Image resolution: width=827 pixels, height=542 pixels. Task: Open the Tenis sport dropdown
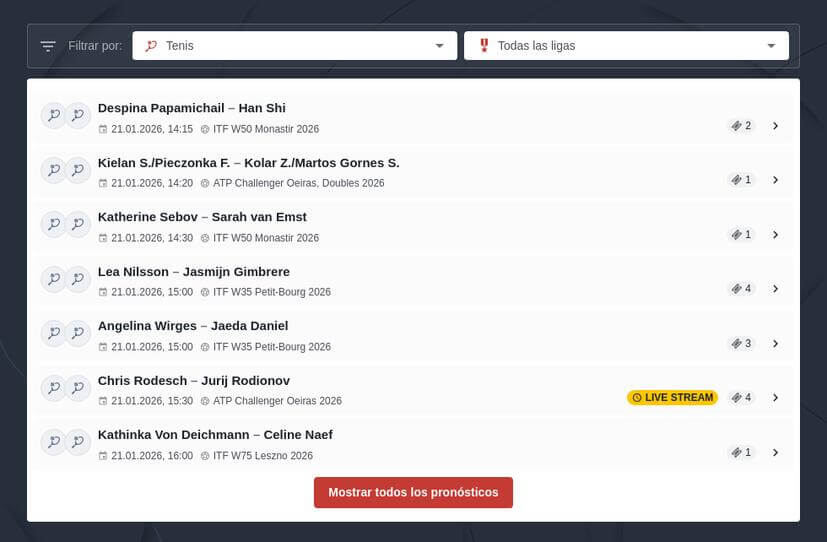[x=294, y=46]
